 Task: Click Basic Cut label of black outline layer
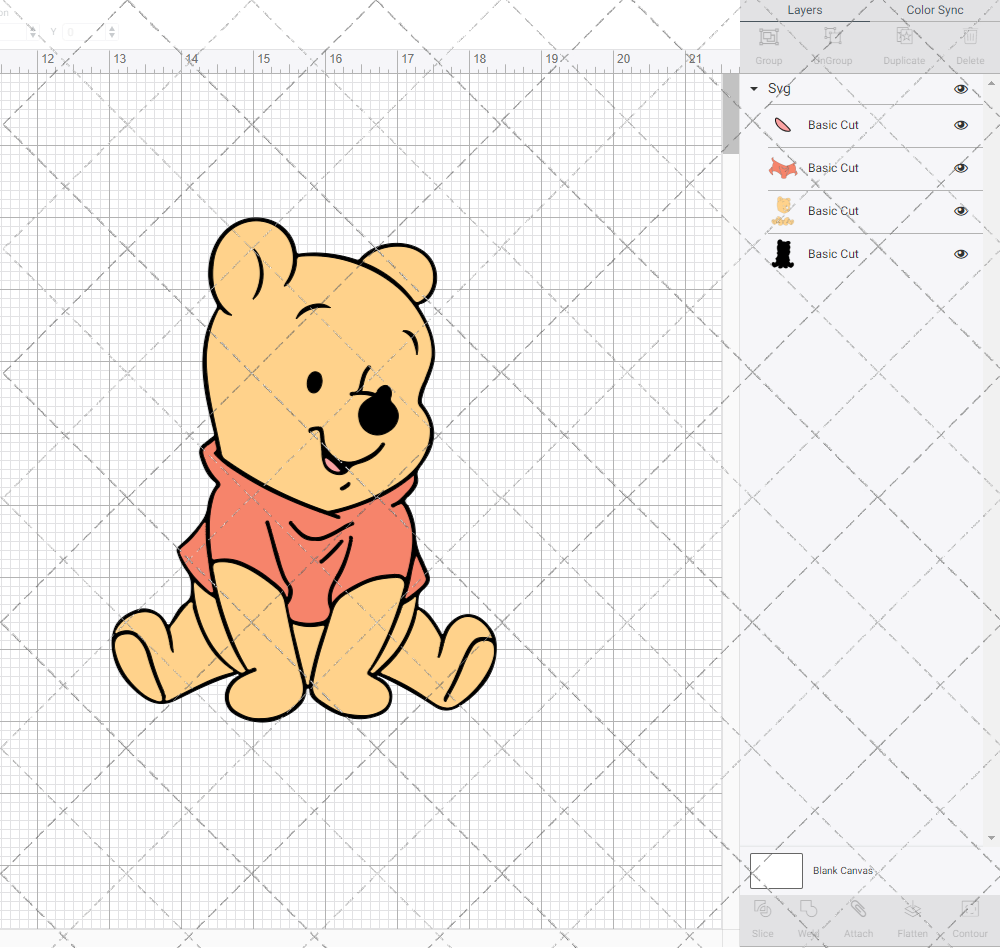[x=833, y=254]
